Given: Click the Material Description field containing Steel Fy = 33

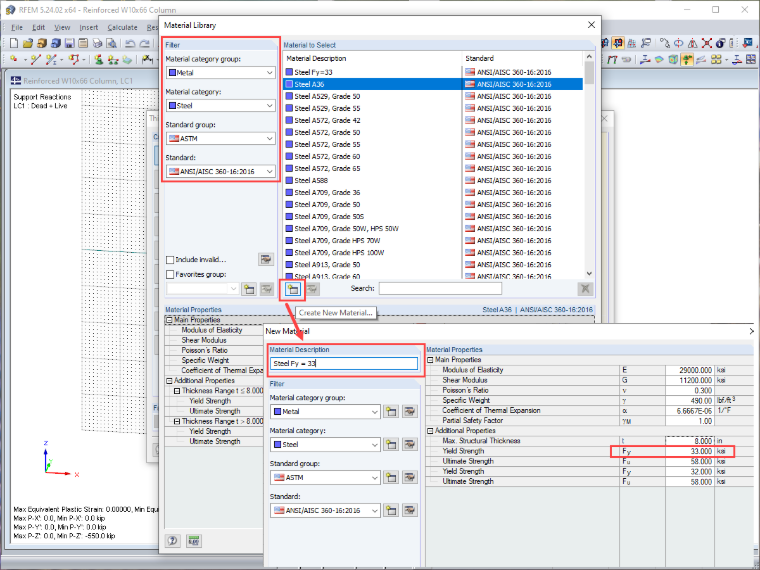Looking at the screenshot, I should 344,364.
